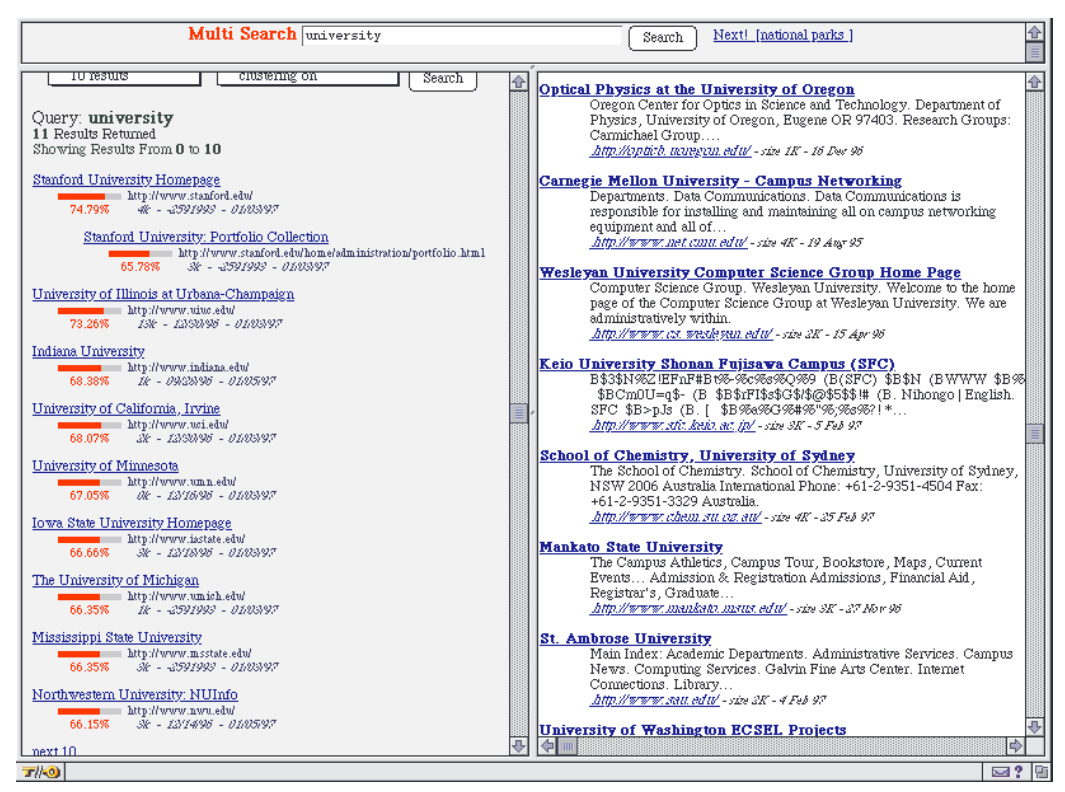The height and width of the screenshot is (792, 1065).
Task: Open the Mankato State University link
Action: (631, 547)
